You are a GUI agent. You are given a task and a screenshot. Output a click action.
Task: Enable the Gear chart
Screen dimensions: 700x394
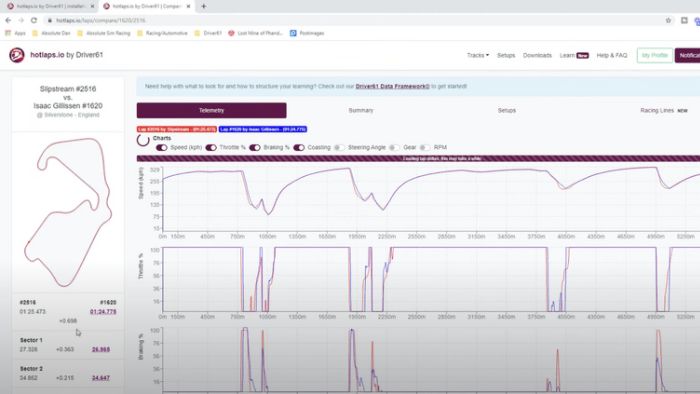tap(394, 147)
